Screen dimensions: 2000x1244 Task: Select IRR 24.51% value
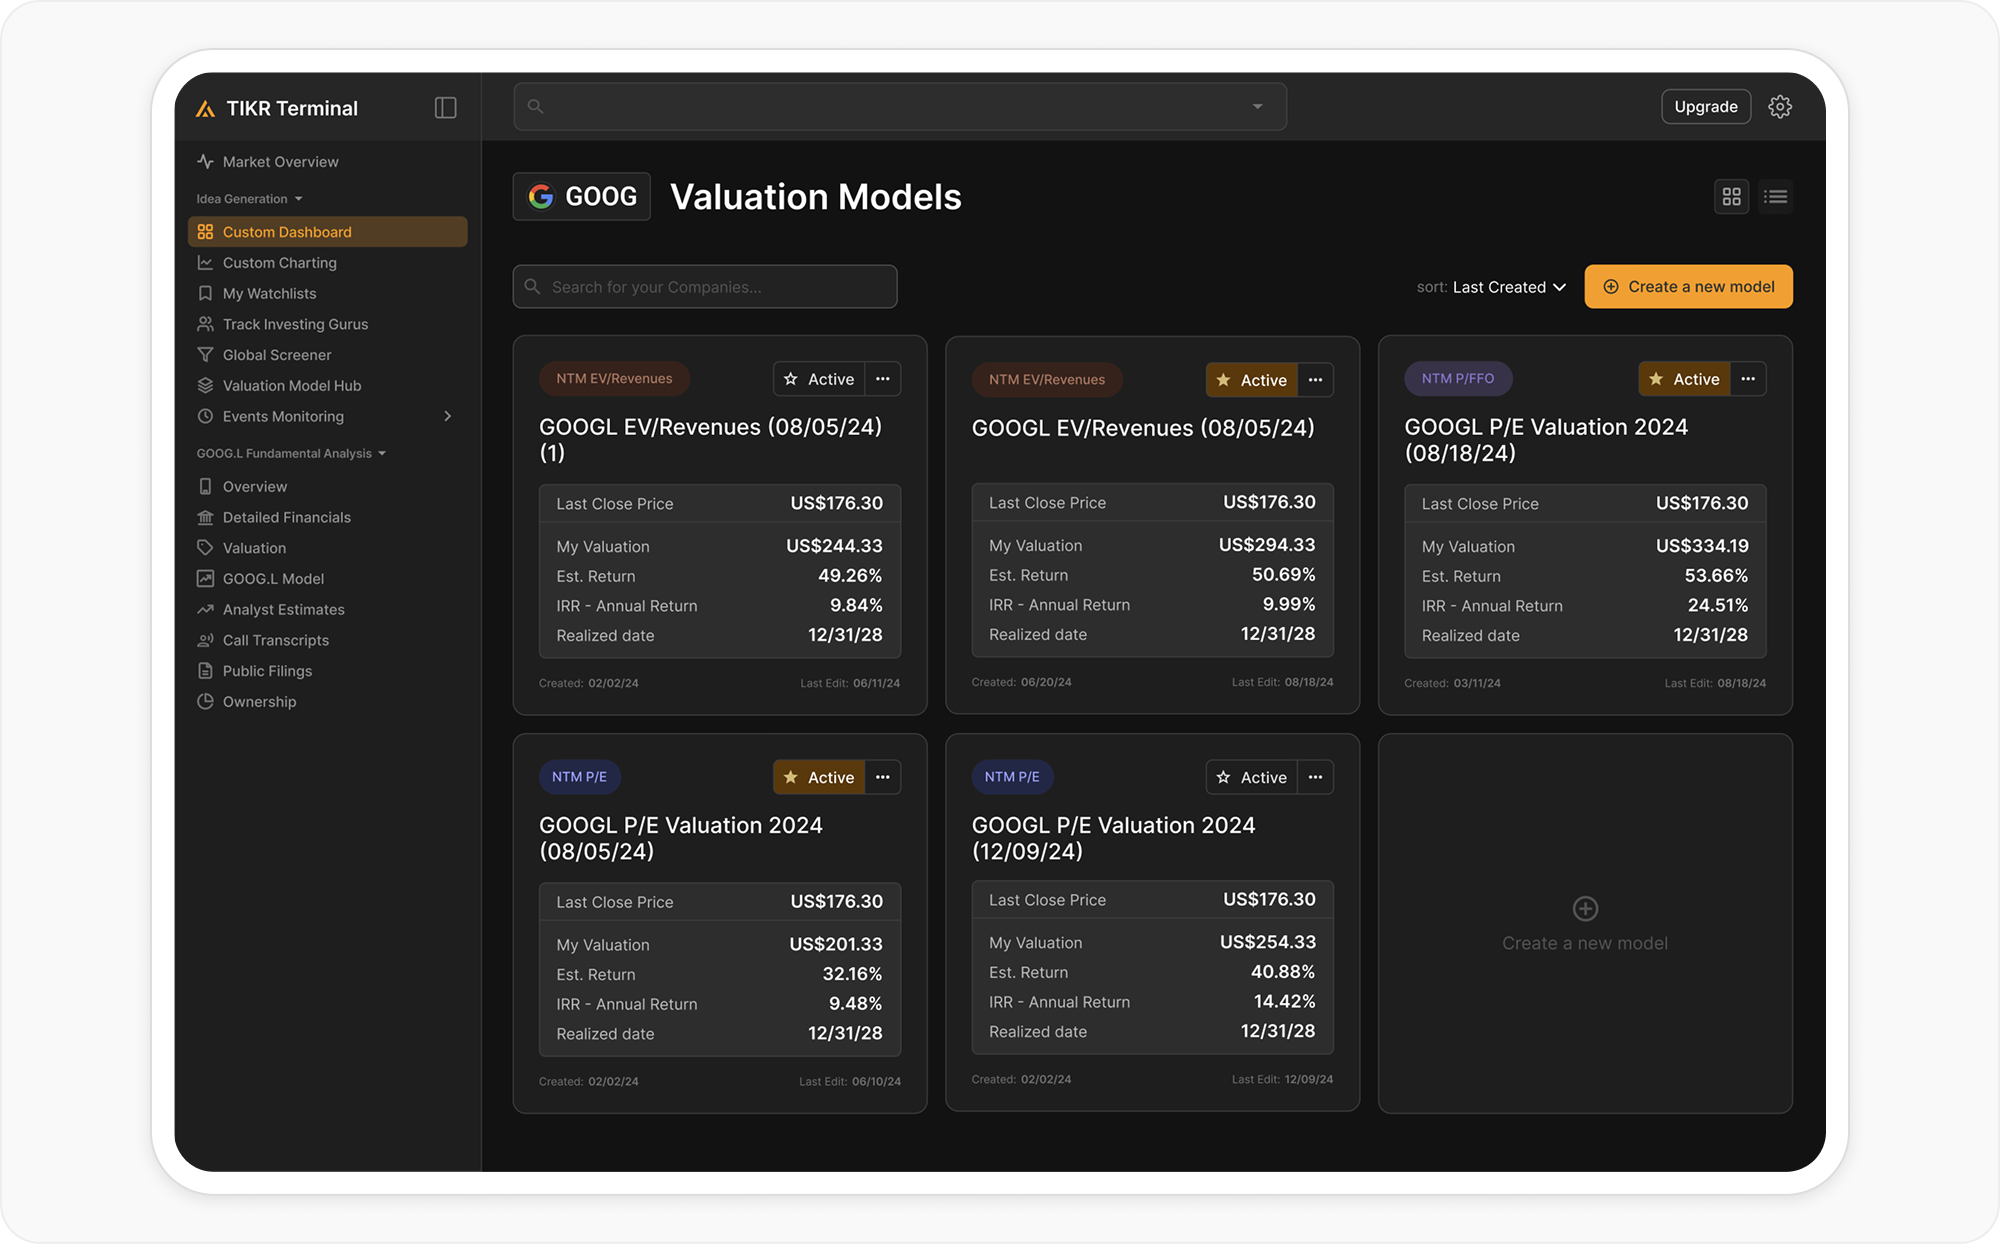[1718, 606]
